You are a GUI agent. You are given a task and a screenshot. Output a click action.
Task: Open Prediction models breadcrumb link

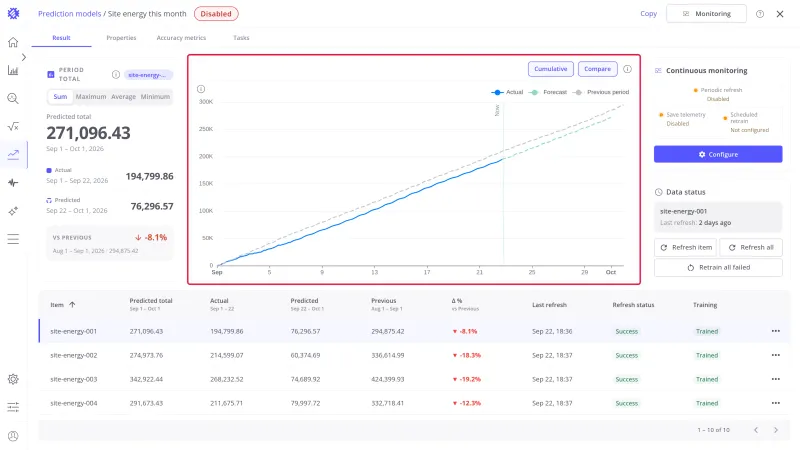(69, 14)
